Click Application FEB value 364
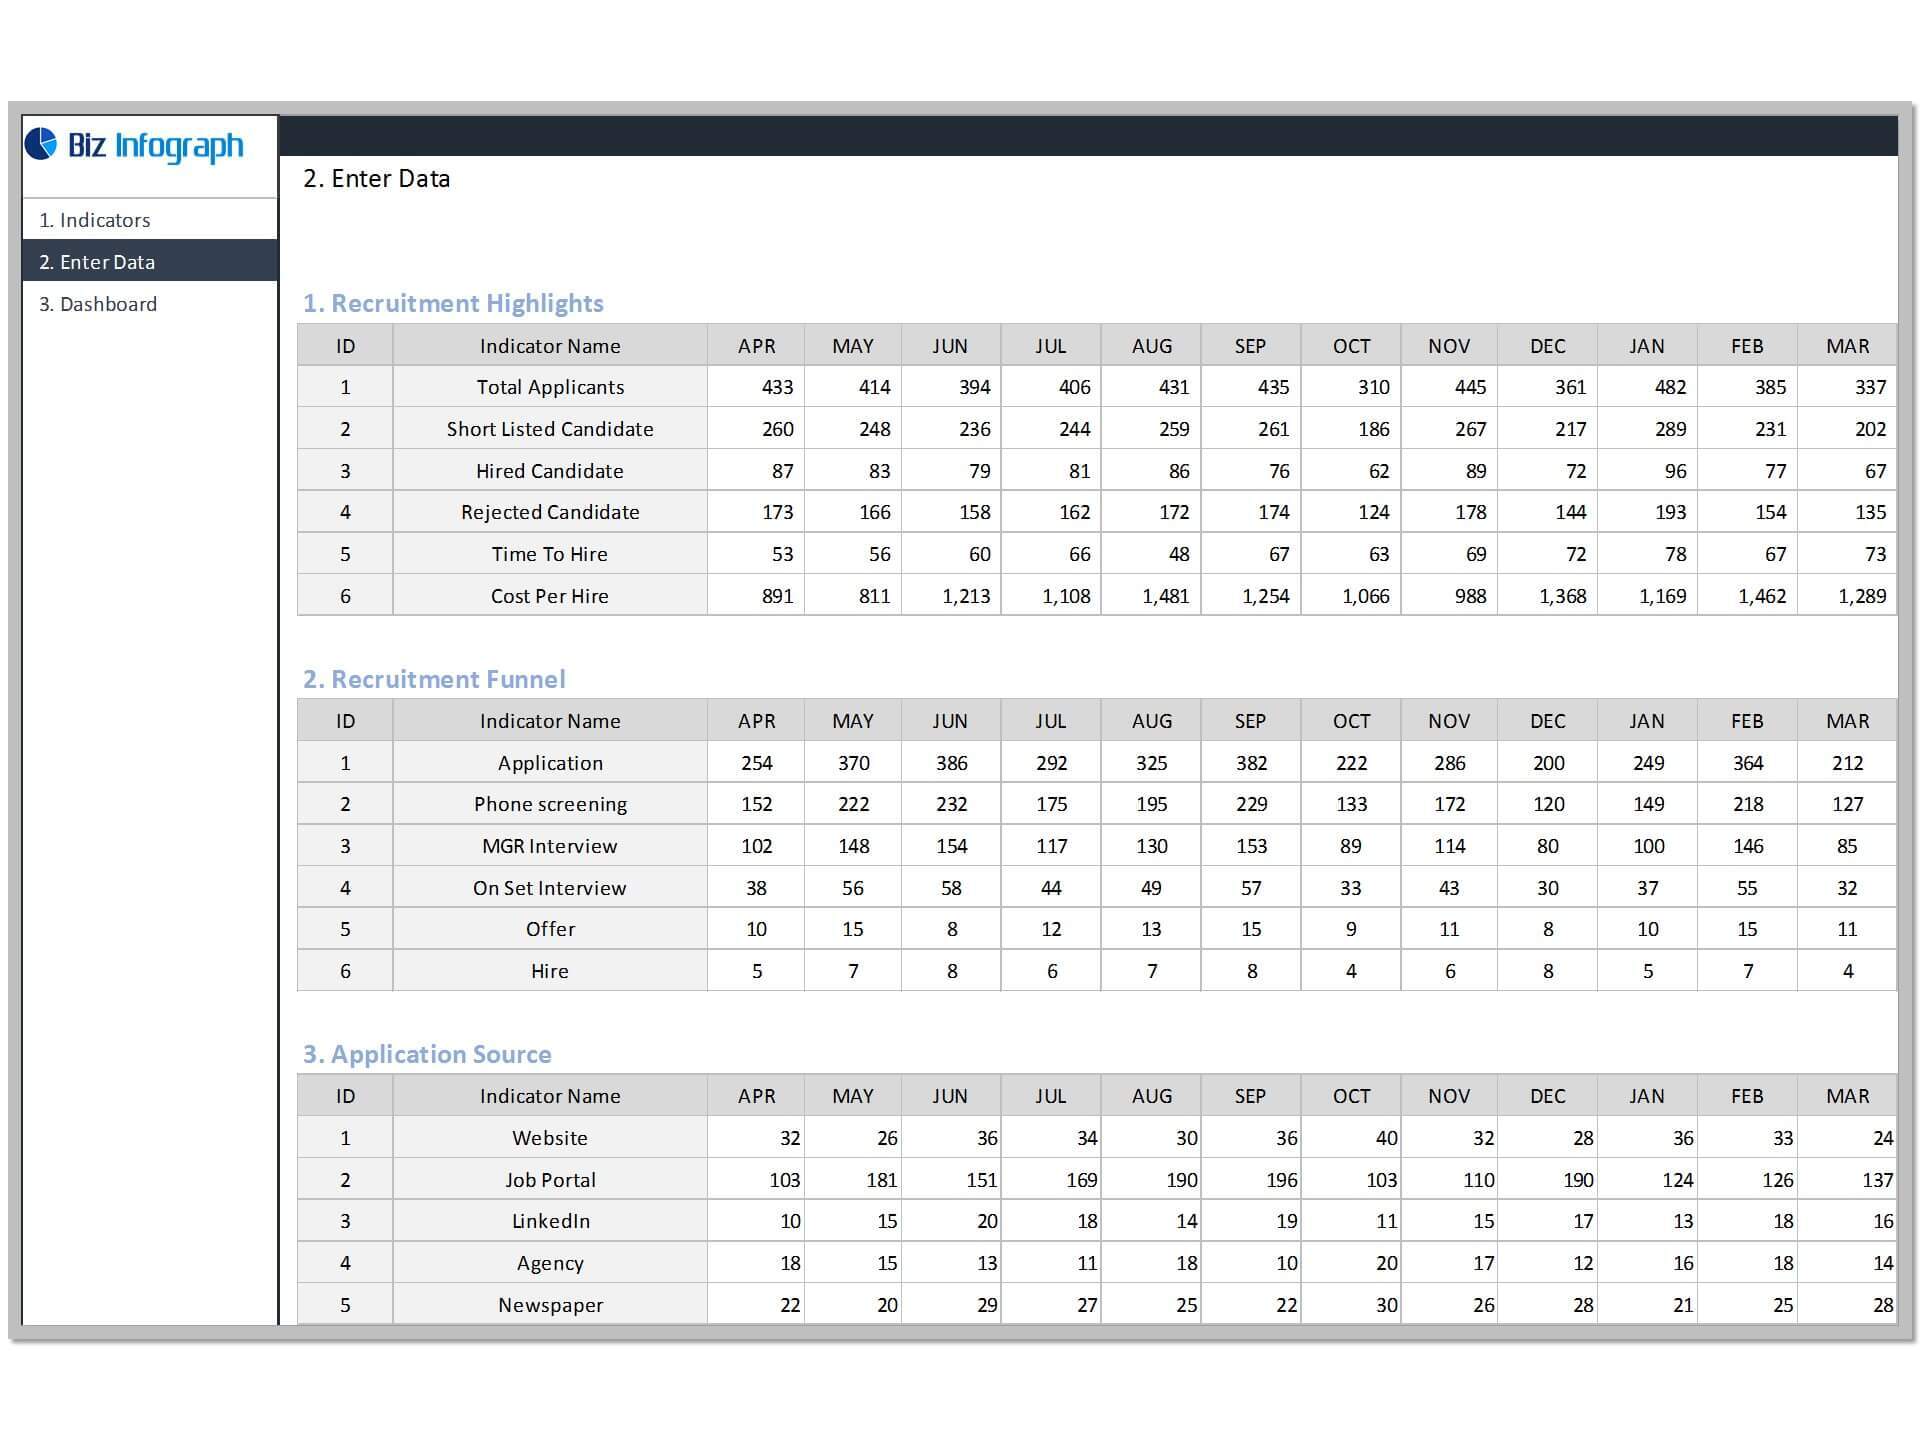 (x=1747, y=763)
